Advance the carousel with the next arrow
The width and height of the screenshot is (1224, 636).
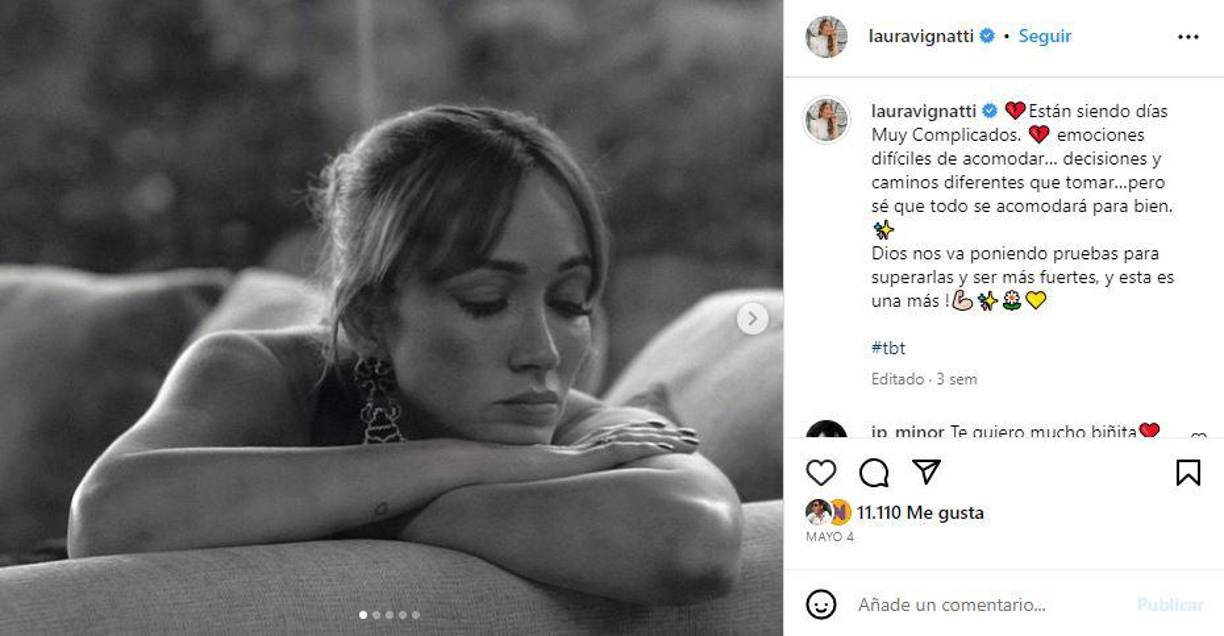pyautogui.click(x=752, y=316)
